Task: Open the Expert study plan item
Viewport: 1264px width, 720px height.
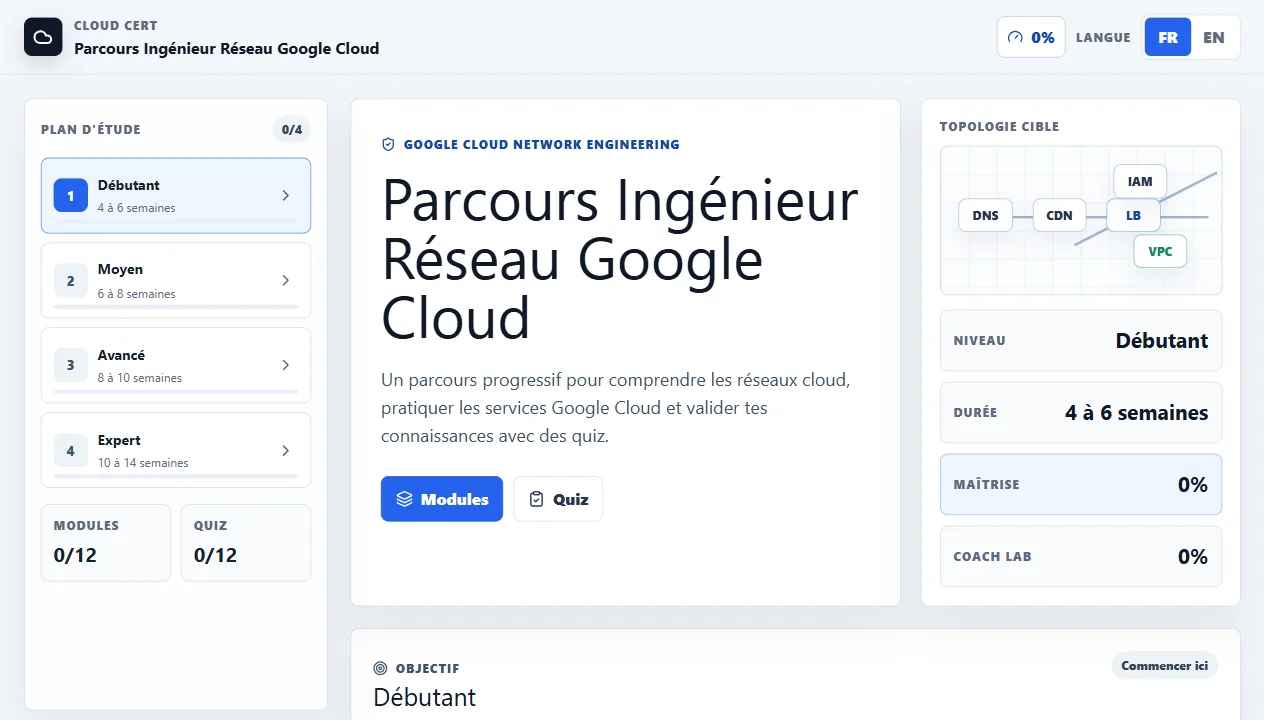Action: 176,450
